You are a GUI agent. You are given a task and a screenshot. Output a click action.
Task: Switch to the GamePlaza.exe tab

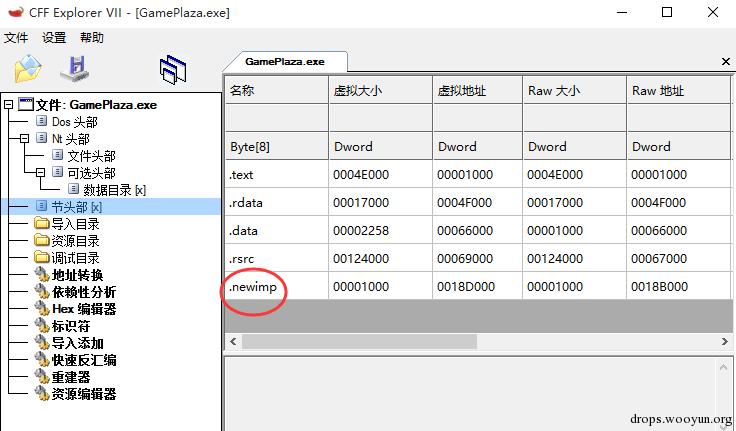tap(284, 62)
